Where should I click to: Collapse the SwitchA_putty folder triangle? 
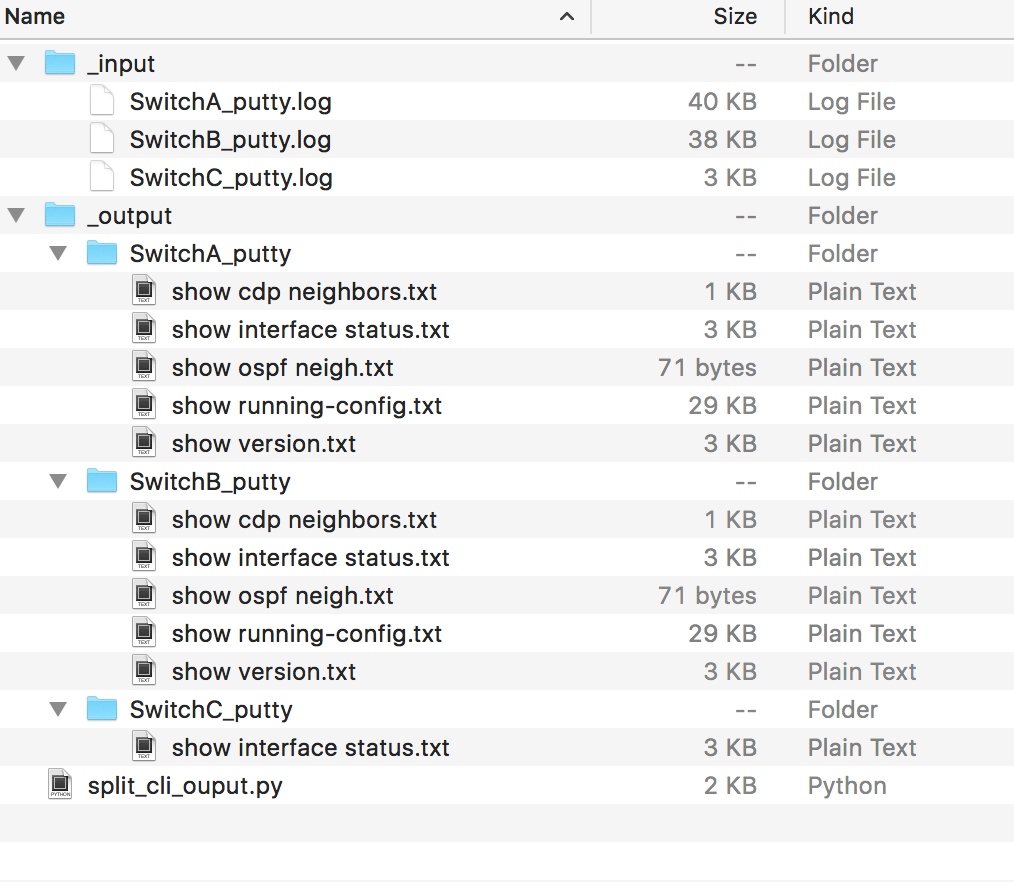click(x=58, y=253)
